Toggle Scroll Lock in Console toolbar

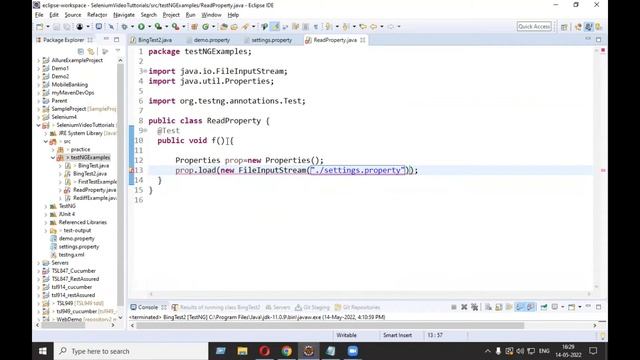[x=499, y=307]
